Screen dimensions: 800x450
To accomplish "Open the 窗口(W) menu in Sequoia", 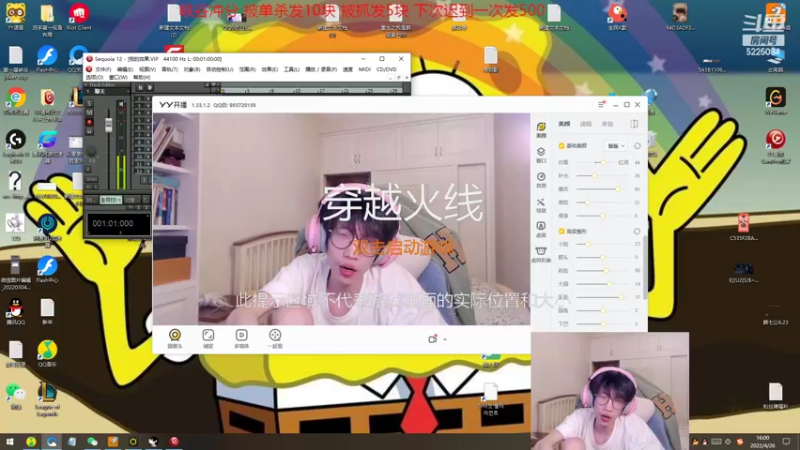I will click(118, 77).
